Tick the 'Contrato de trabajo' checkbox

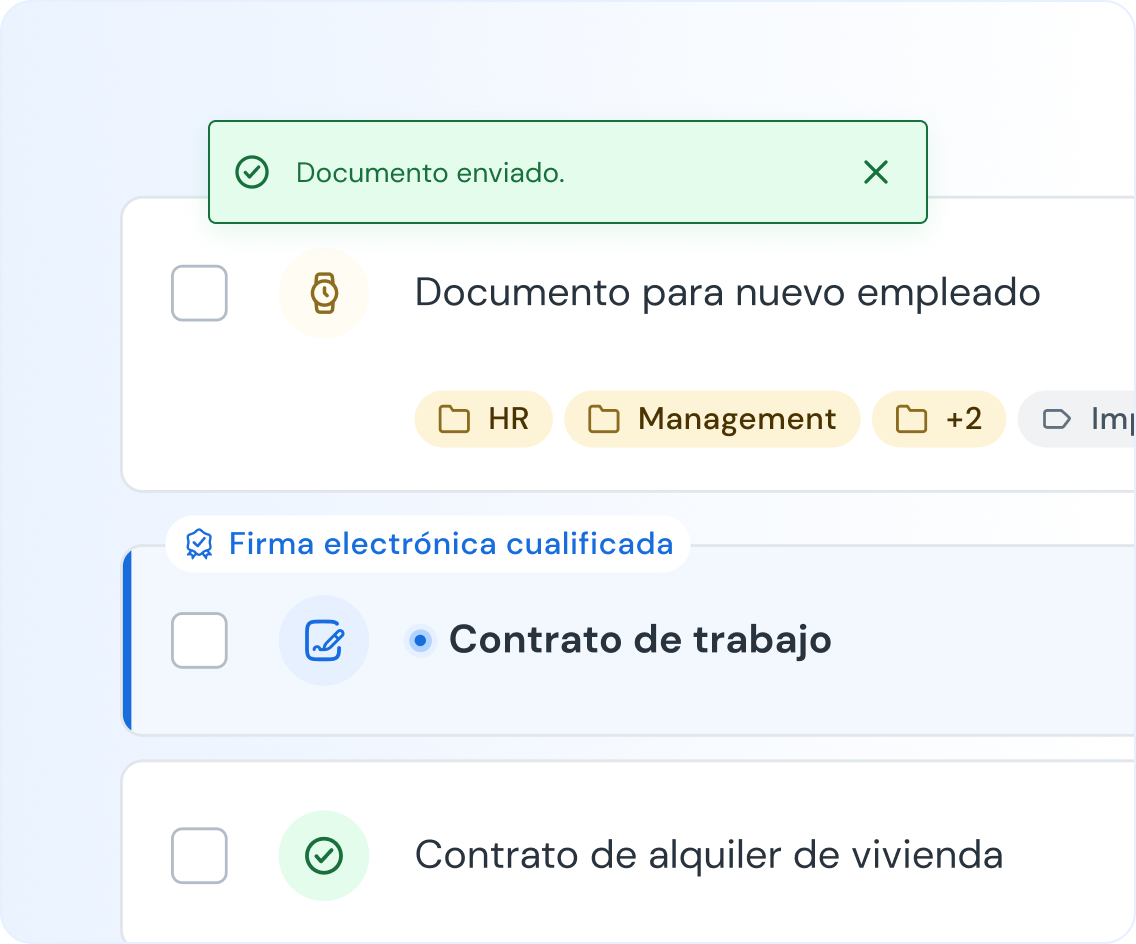pyautogui.click(x=199, y=640)
